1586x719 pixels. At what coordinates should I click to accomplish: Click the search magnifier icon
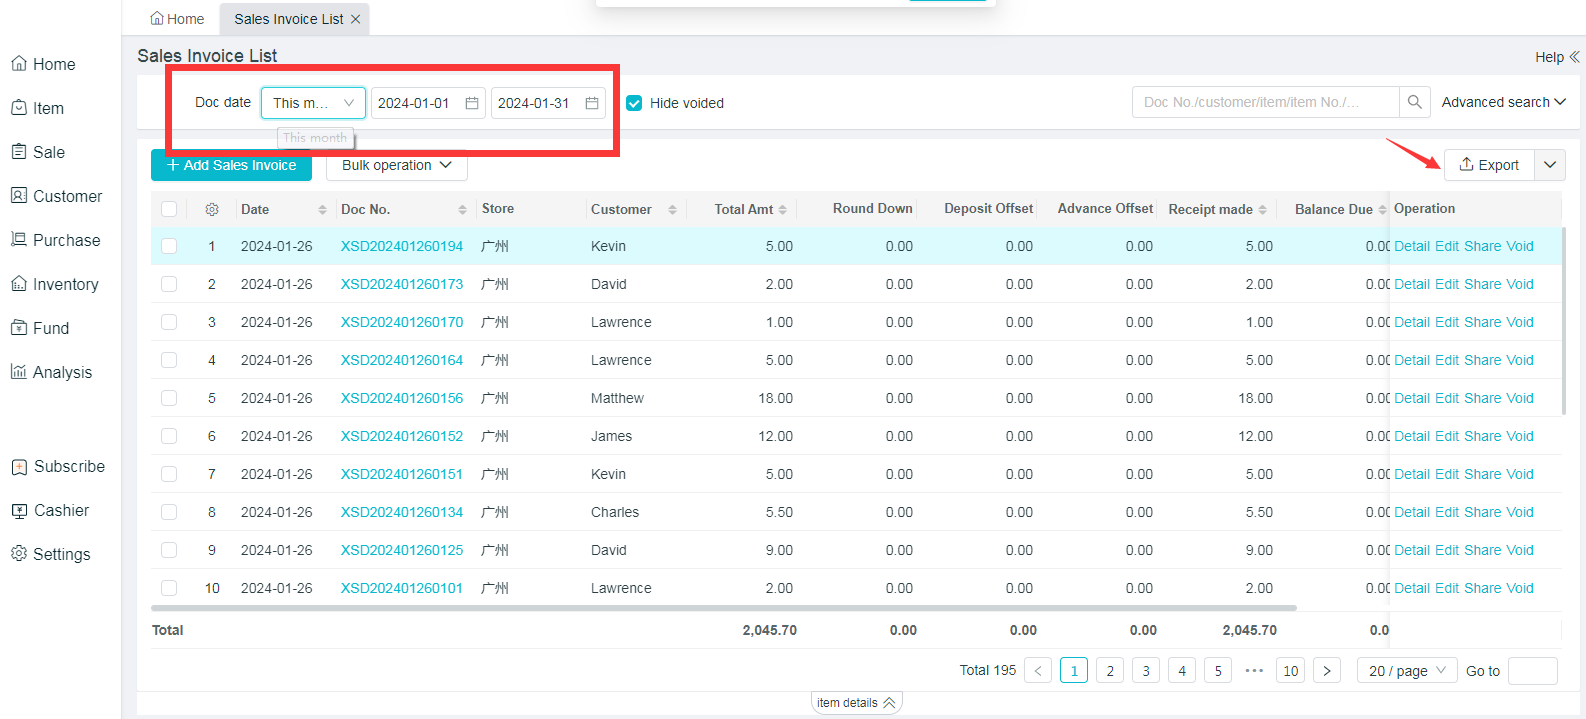pos(1414,102)
